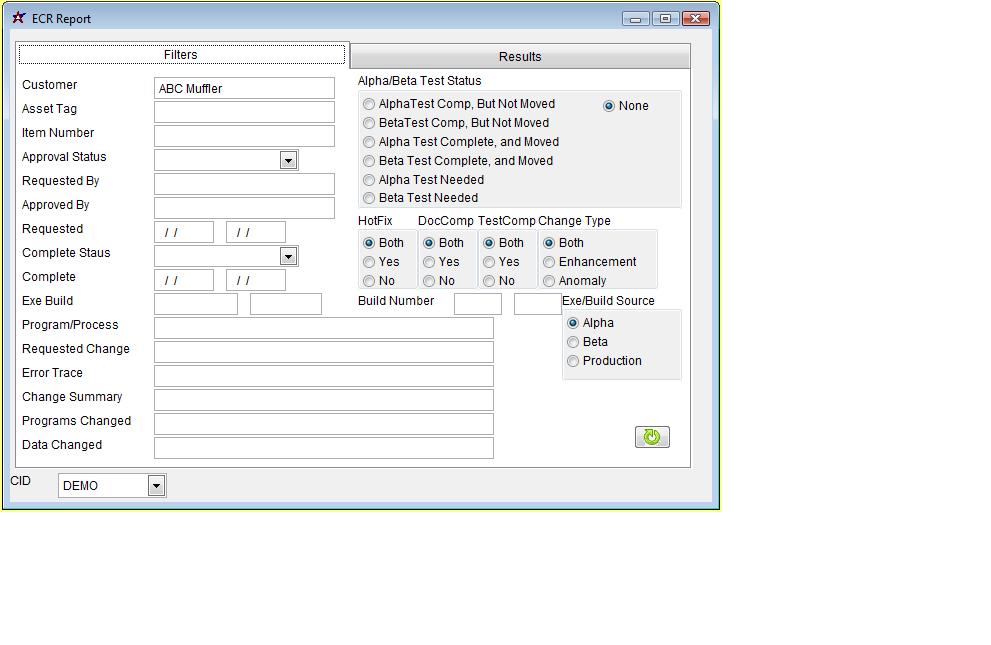Click the green refresh icon button
The width and height of the screenshot is (991, 645).
(652, 437)
